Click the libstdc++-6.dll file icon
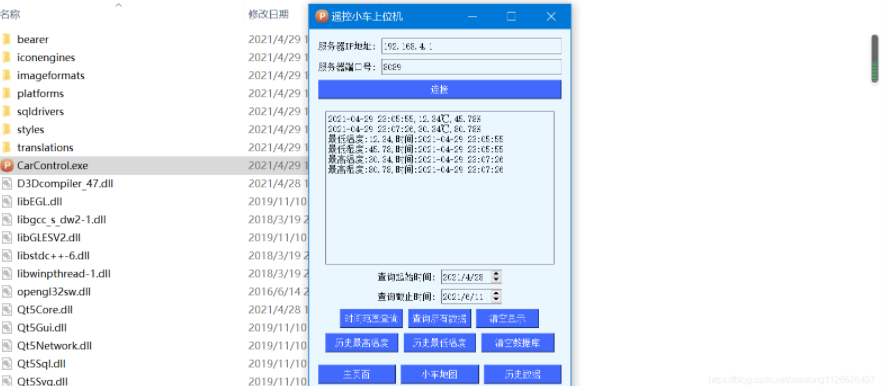 (x=7, y=256)
